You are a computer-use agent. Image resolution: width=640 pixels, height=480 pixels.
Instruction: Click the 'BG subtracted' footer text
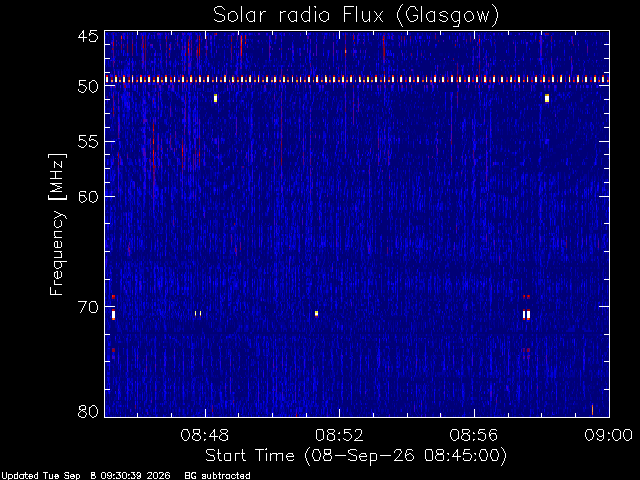click(217, 476)
